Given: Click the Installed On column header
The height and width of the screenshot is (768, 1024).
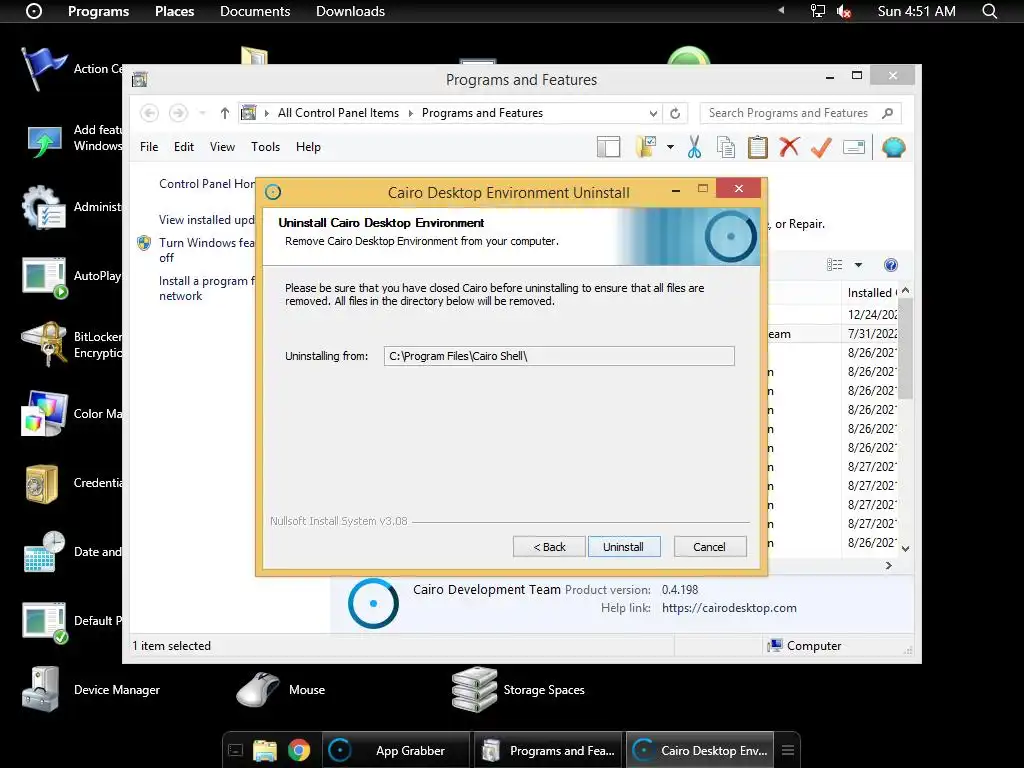Looking at the screenshot, I should click(871, 293).
